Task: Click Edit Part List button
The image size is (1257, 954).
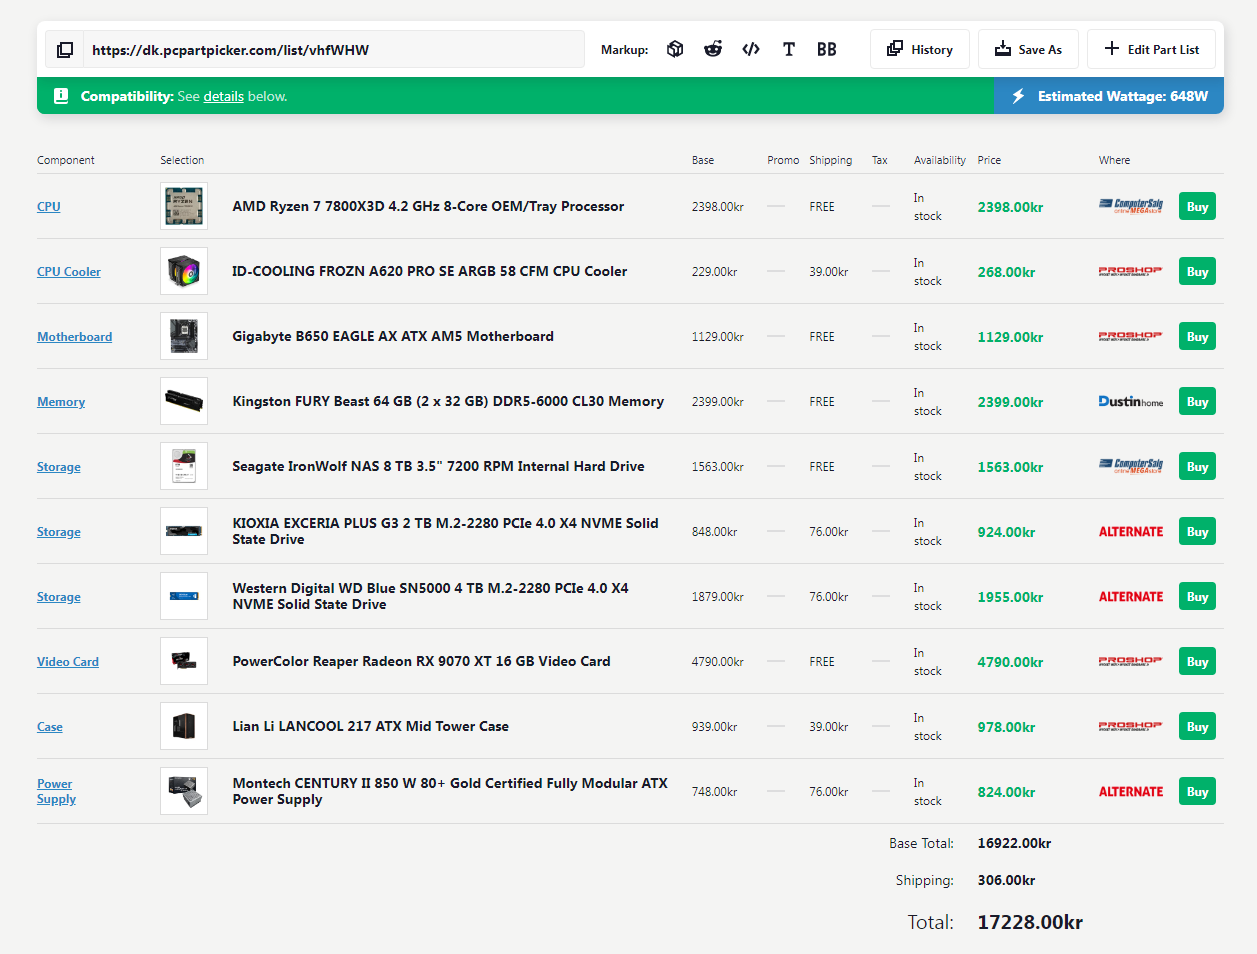Action: (x=1151, y=49)
